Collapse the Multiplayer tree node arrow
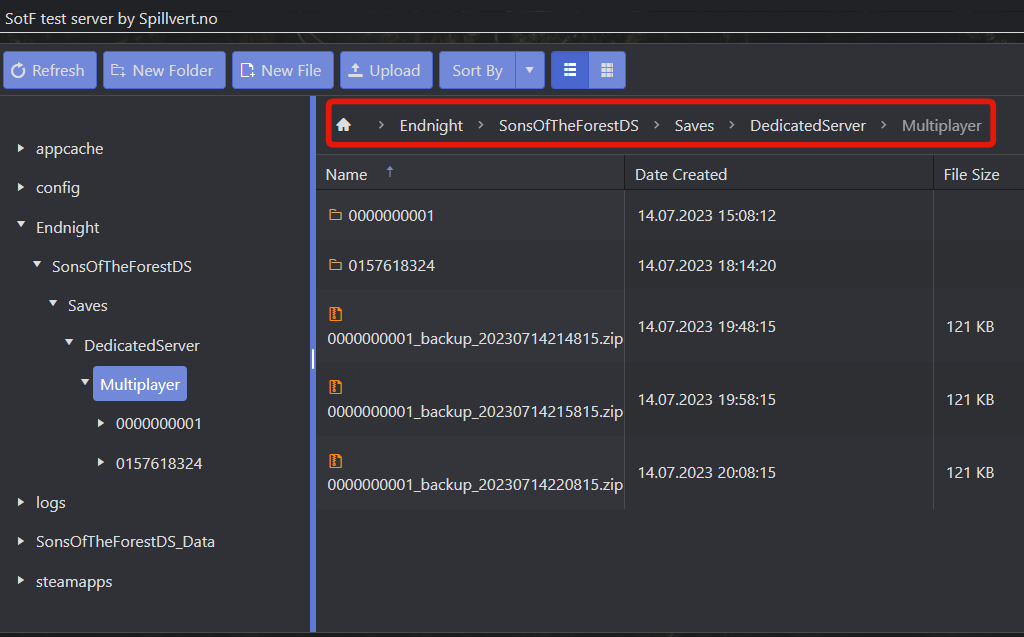Image resolution: width=1024 pixels, height=637 pixels. 85,382
